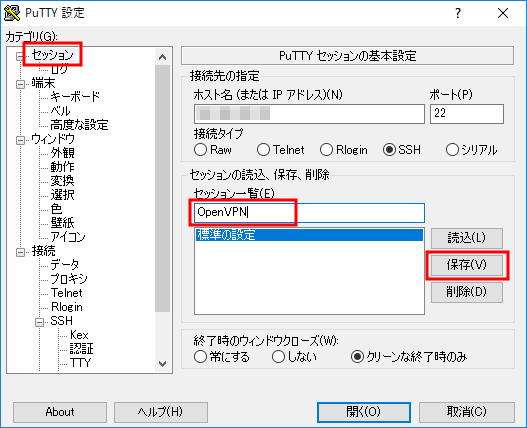Close the PuTTY 設定 window
The height and width of the screenshot is (428, 527).
coord(503,13)
